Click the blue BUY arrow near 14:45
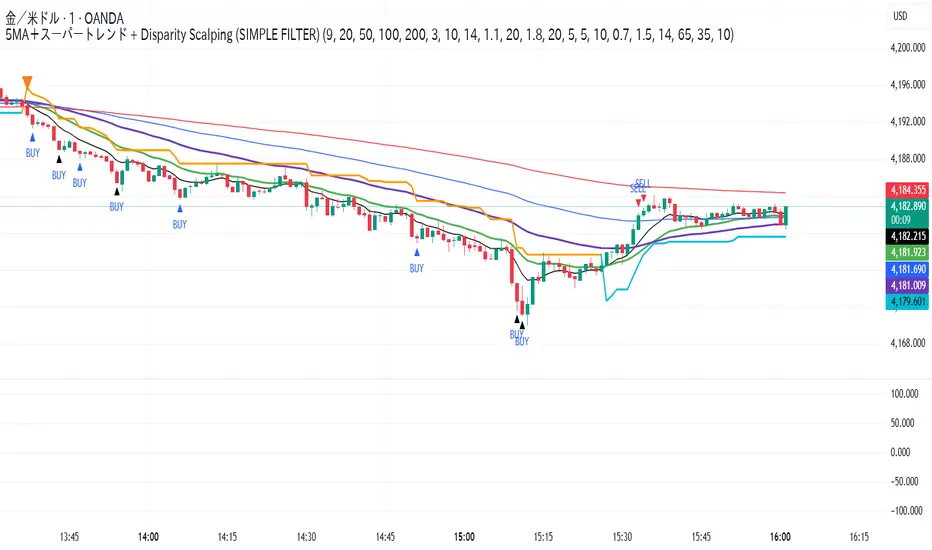Screen dimensions: 932x550 tap(417, 253)
